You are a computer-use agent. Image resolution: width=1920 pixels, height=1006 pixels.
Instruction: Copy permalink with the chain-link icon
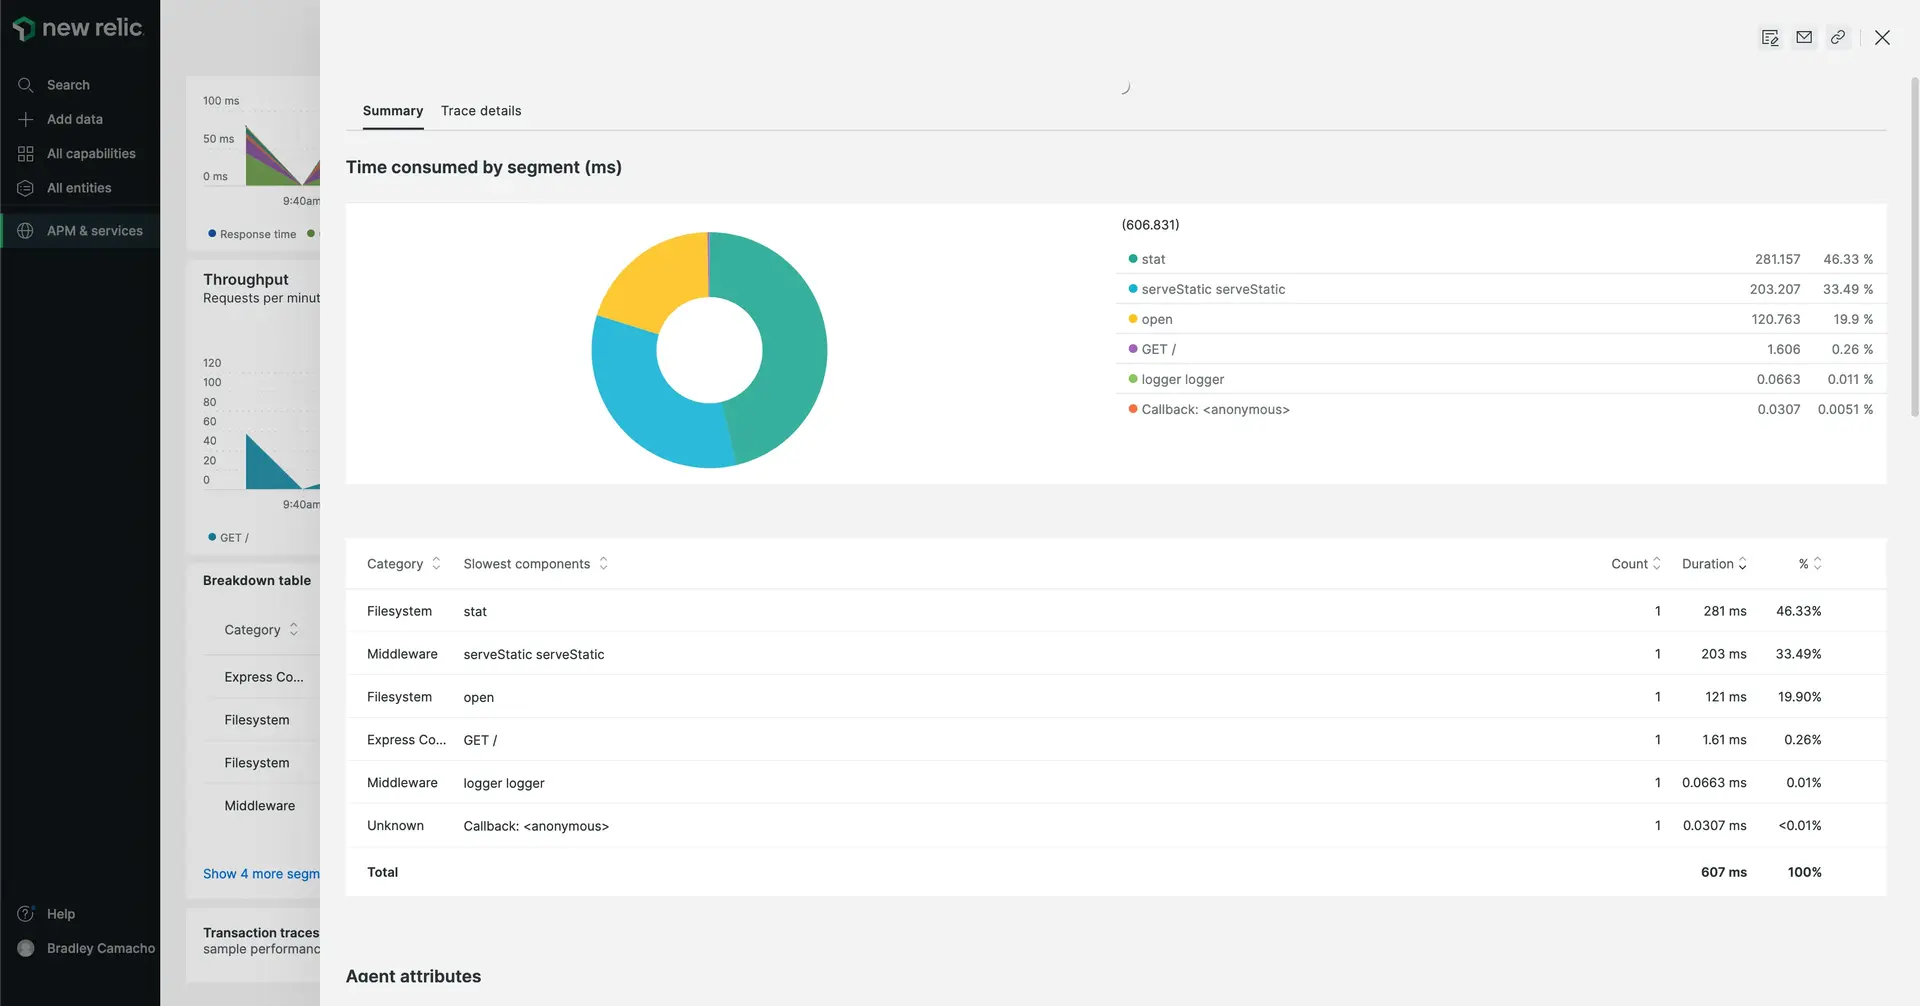[1838, 38]
